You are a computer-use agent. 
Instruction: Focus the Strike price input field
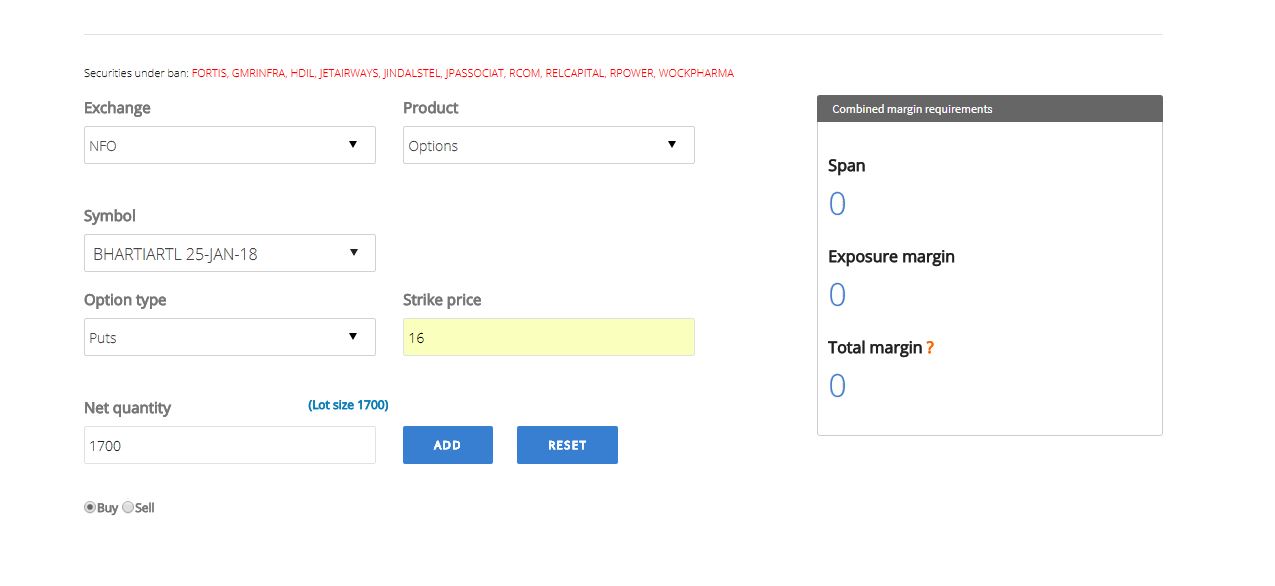pyautogui.click(x=549, y=337)
